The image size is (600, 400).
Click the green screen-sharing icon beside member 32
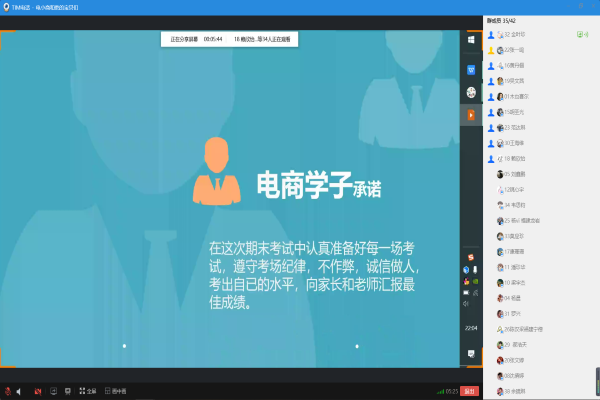[580, 35]
